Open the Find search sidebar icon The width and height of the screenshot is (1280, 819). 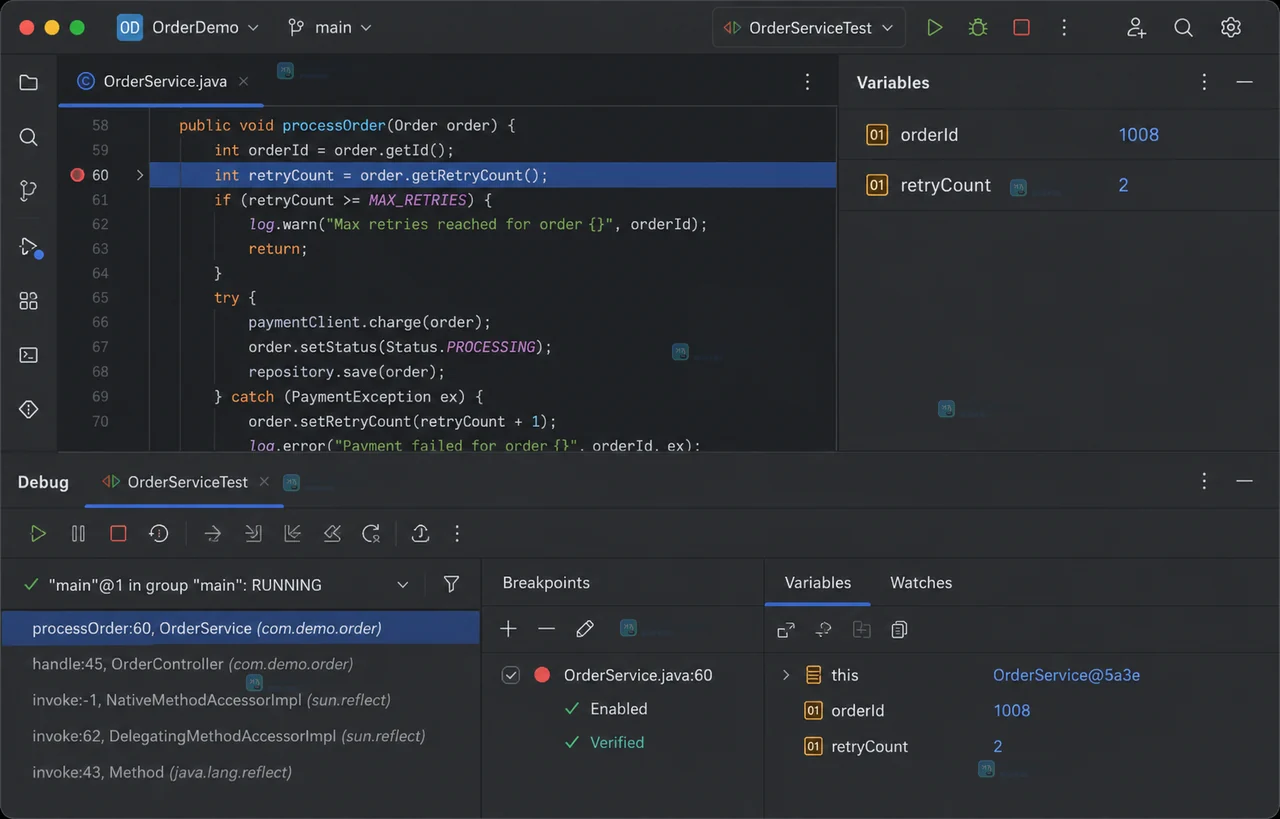(x=28, y=137)
